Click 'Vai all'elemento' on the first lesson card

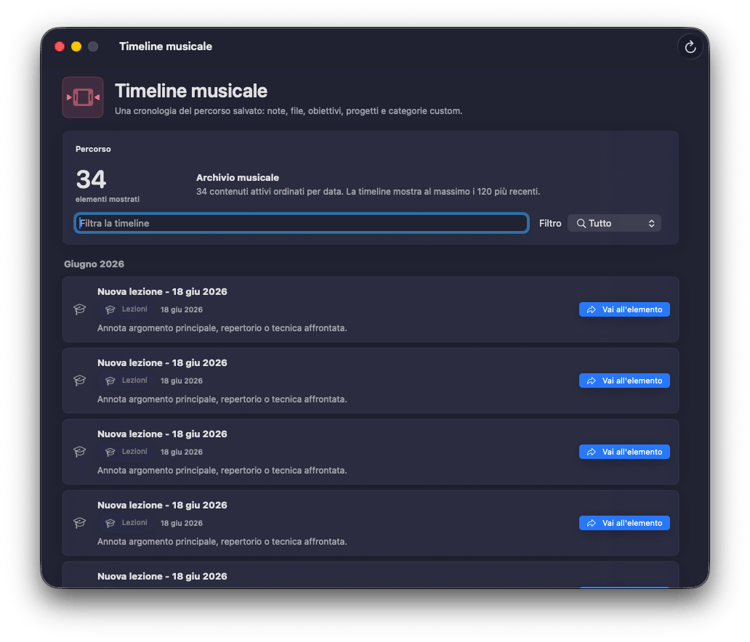624,310
